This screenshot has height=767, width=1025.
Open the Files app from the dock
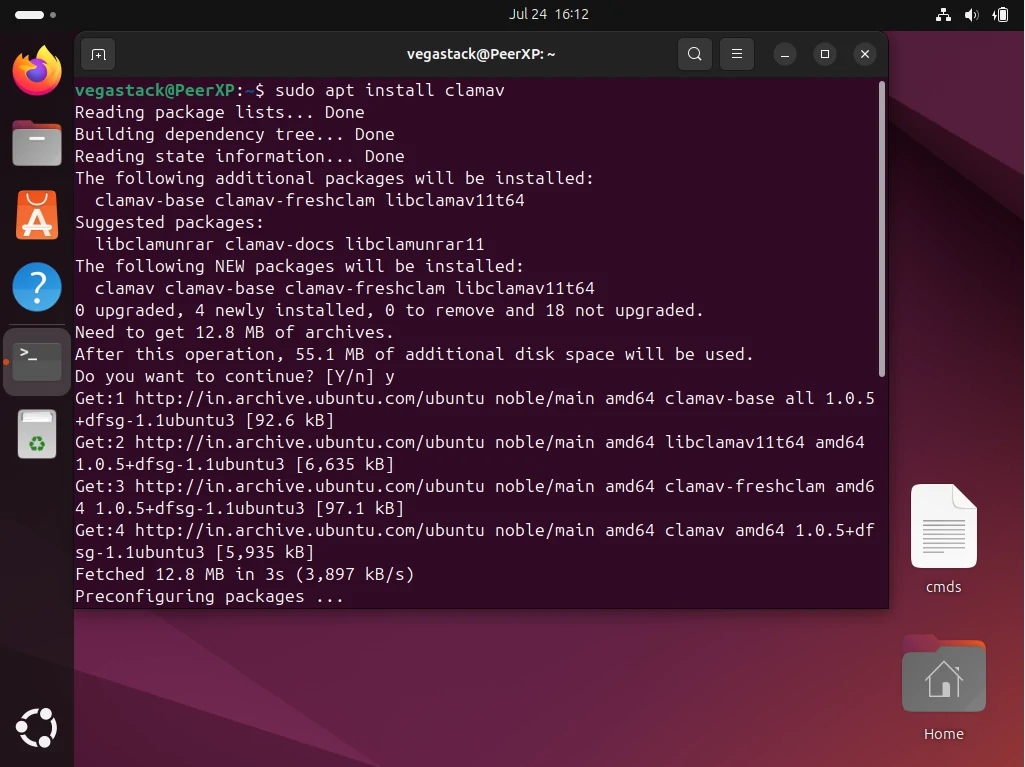tap(36, 143)
